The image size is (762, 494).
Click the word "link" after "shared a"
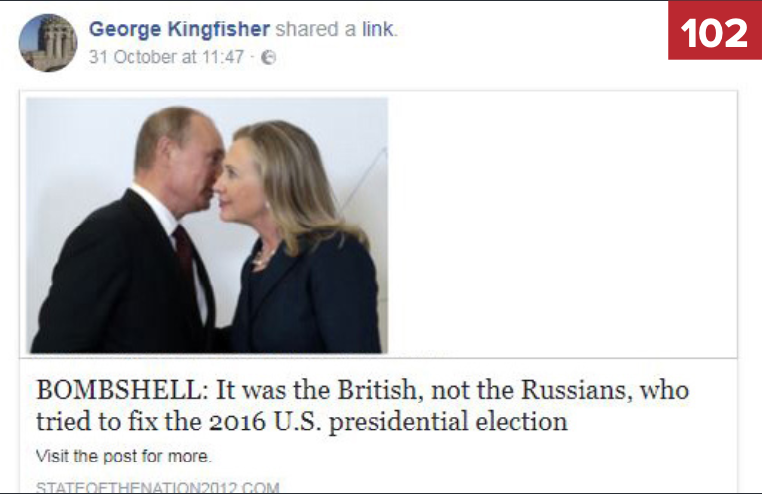378,29
